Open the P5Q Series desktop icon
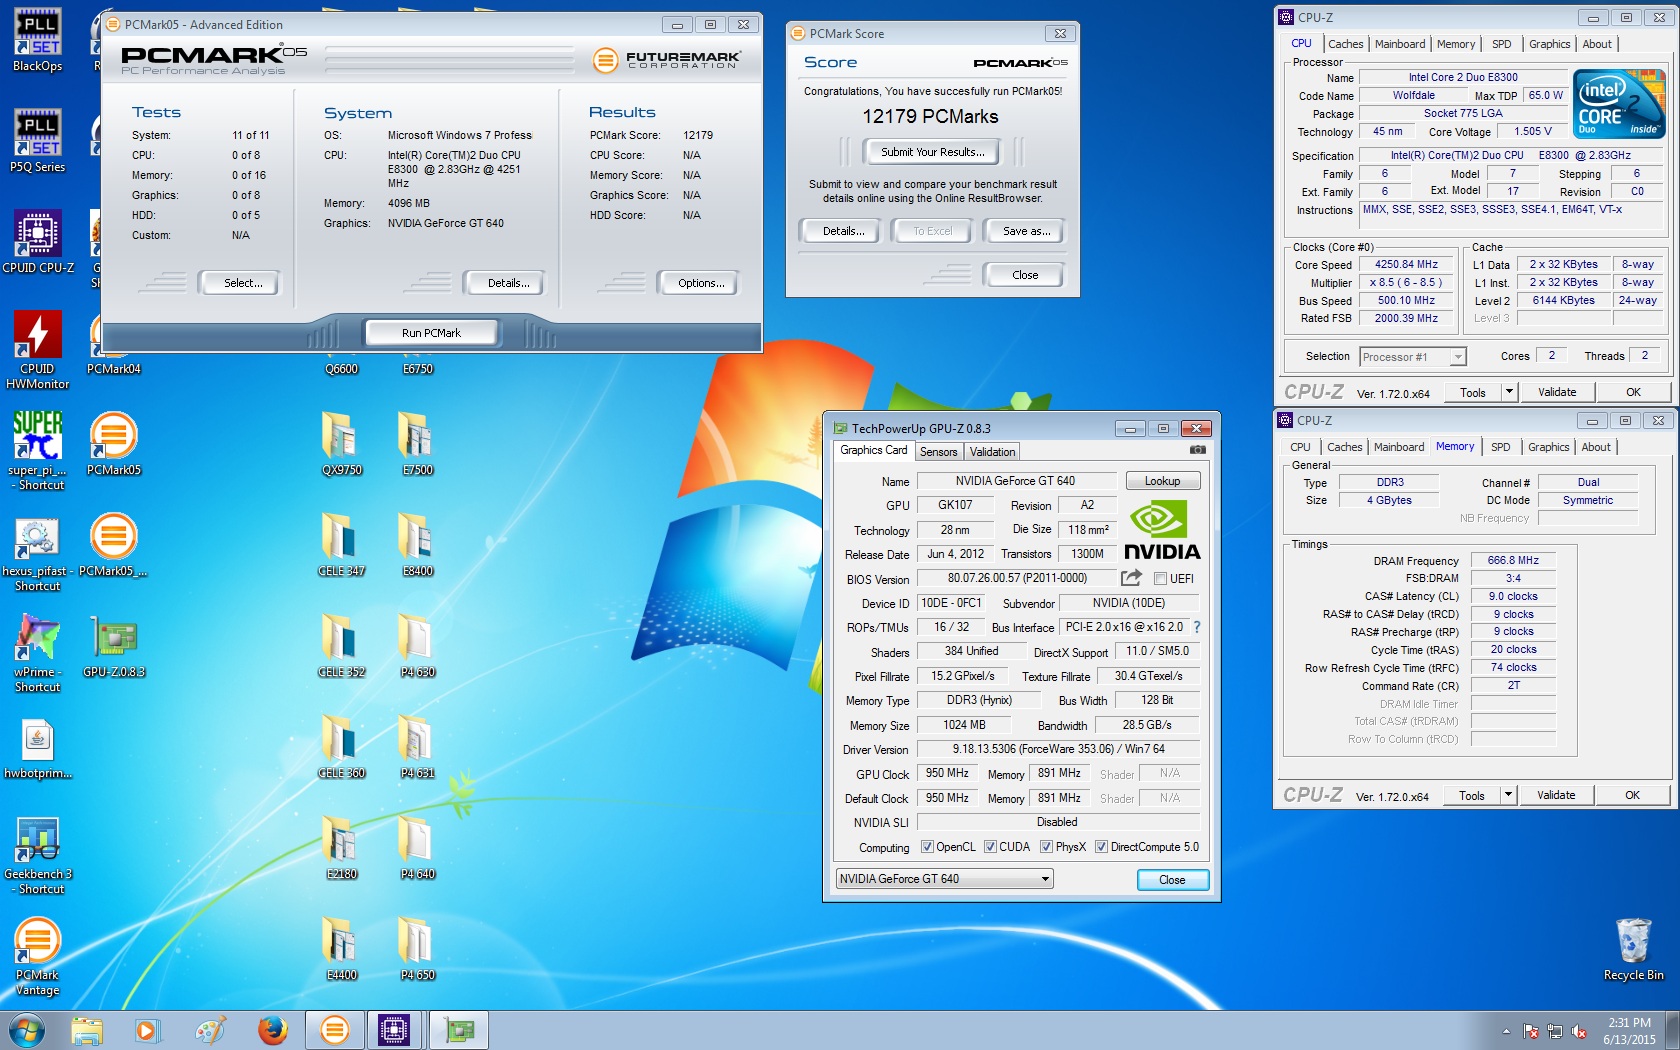 [x=37, y=141]
